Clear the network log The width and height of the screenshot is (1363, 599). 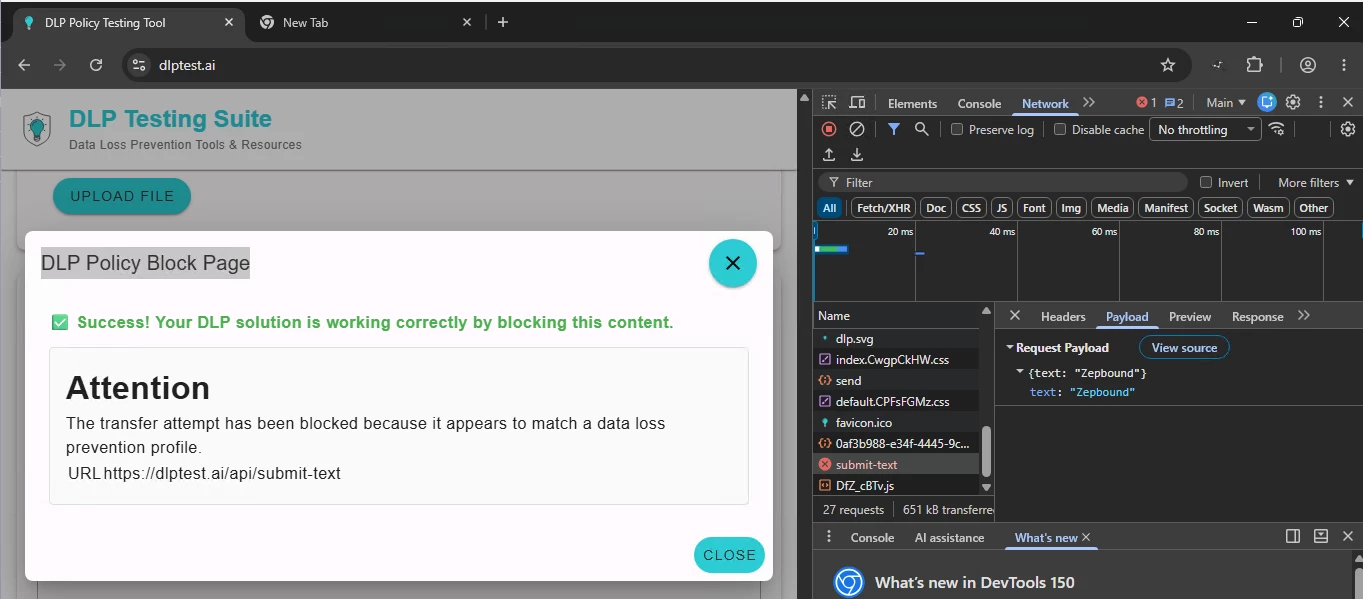pos(857,129)
